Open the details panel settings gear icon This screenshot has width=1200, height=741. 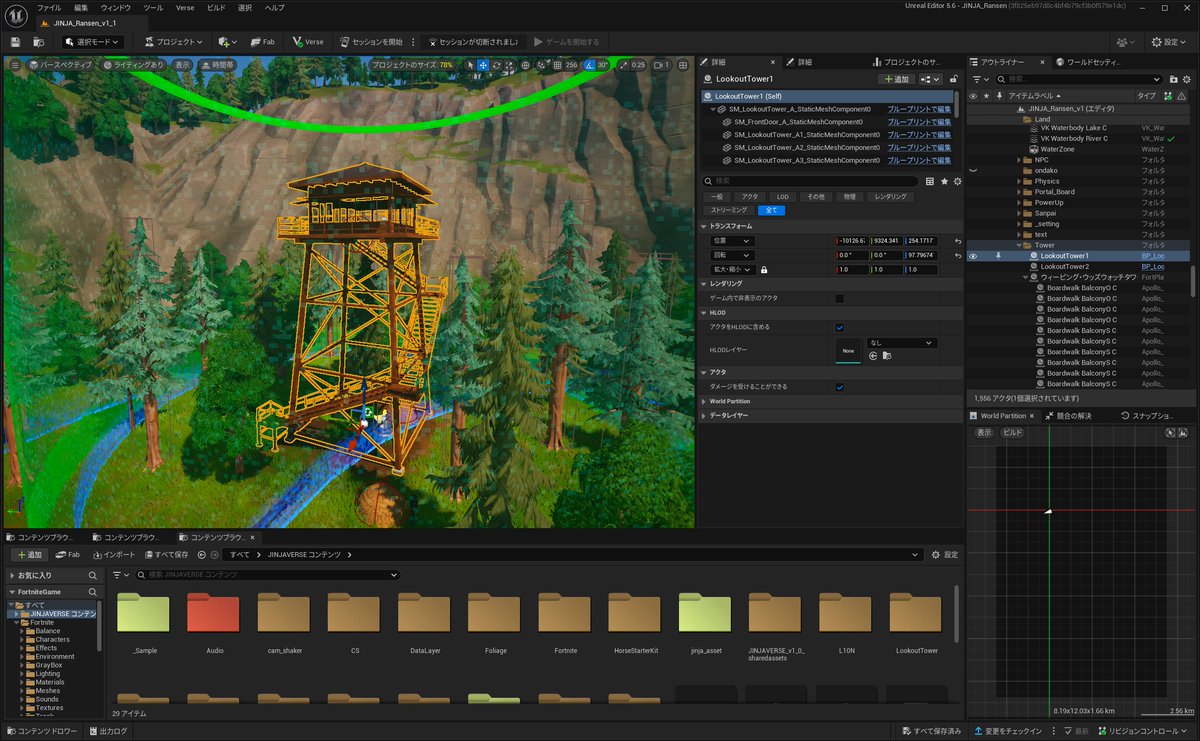(x=957, y=181)
